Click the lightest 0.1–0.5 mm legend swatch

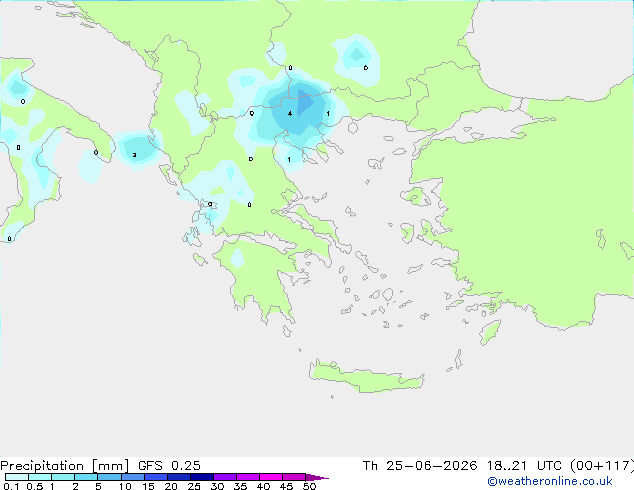(17, 477)
